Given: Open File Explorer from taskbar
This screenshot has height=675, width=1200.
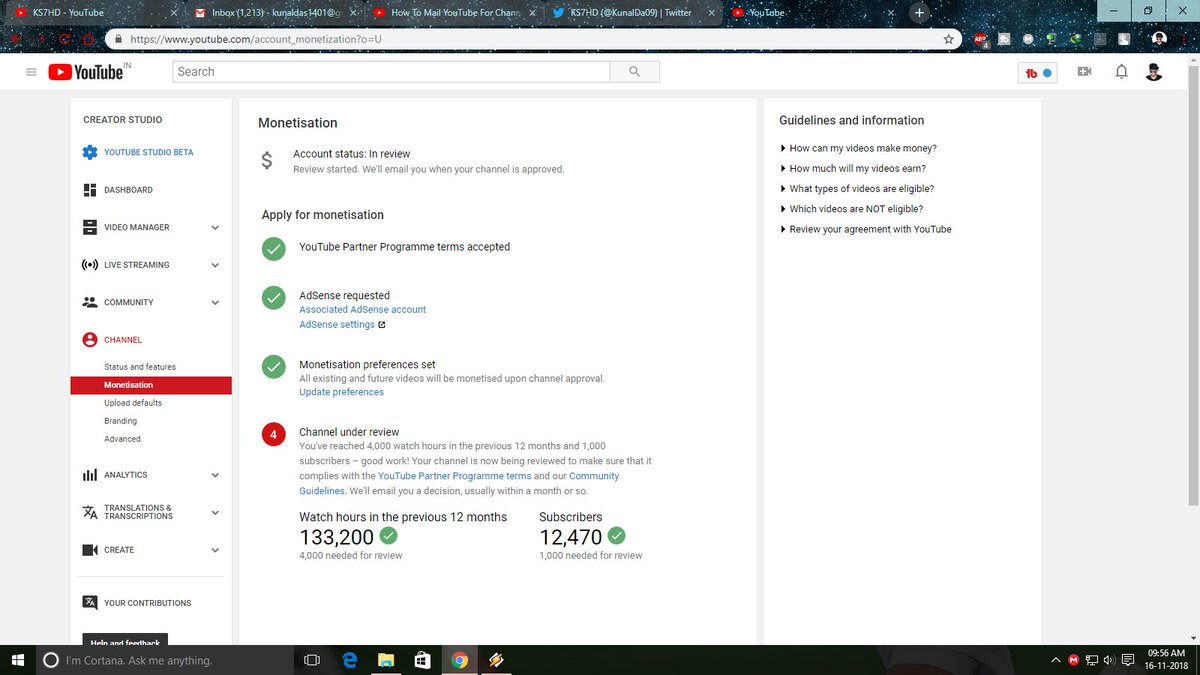Looking at the screenshot, I should 386,660.
